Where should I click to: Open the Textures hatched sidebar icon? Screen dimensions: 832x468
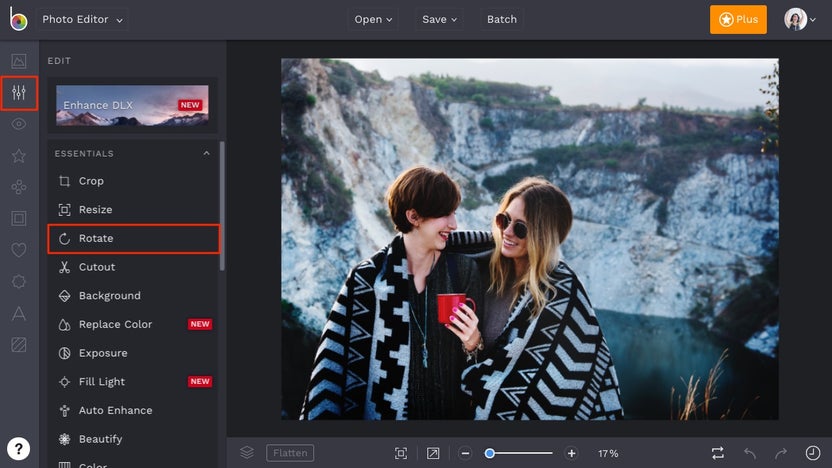pyautogui.click(x=19, y=345)
